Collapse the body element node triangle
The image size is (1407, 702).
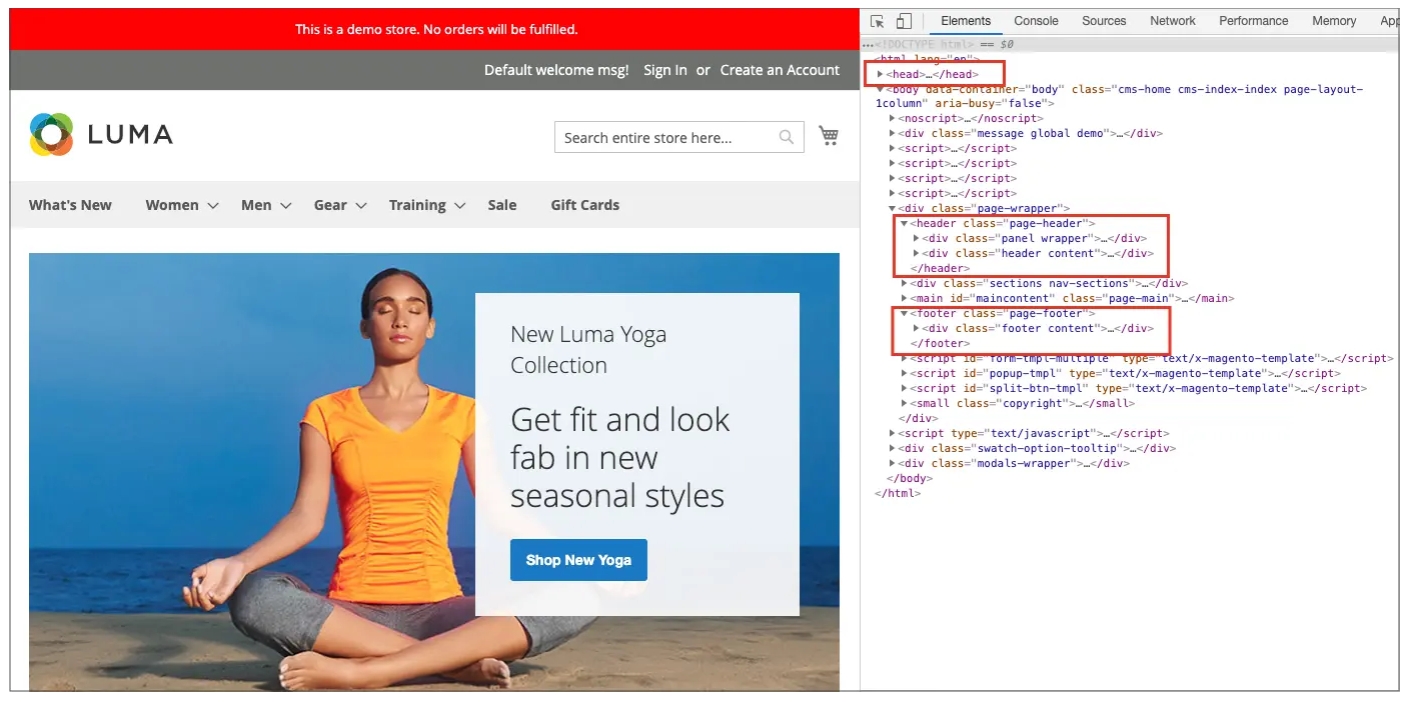click(x=881, y=89)
